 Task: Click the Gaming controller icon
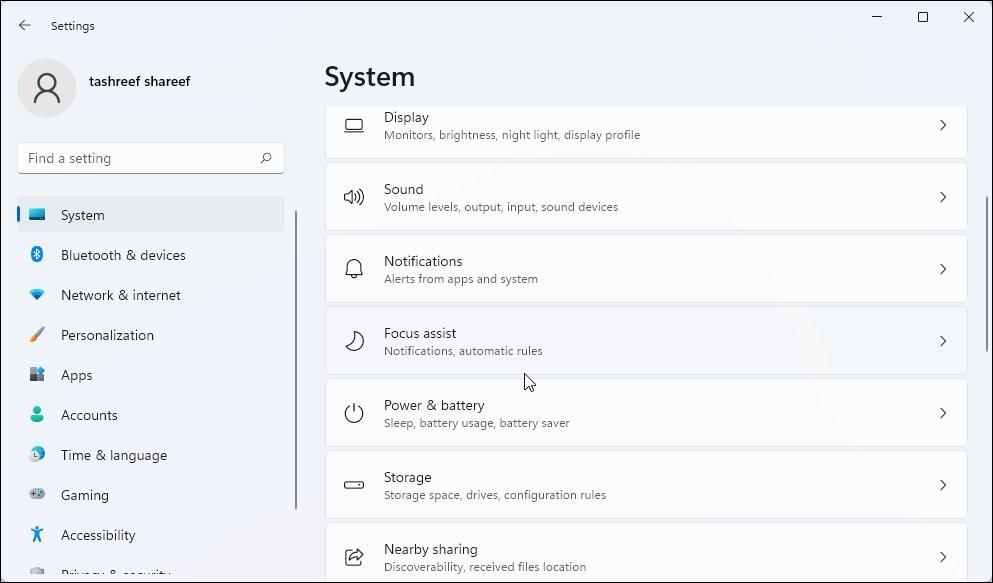(x=37, y=494)
